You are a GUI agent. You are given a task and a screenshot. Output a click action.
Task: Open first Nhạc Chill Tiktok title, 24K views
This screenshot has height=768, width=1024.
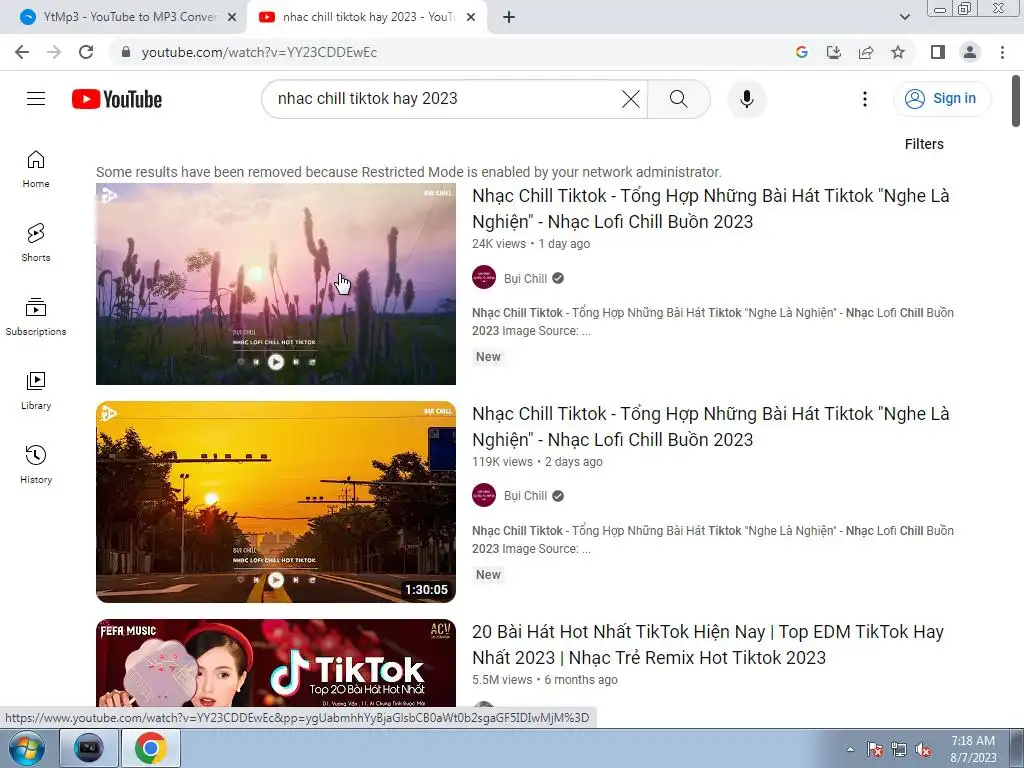[x=711, y=208]
